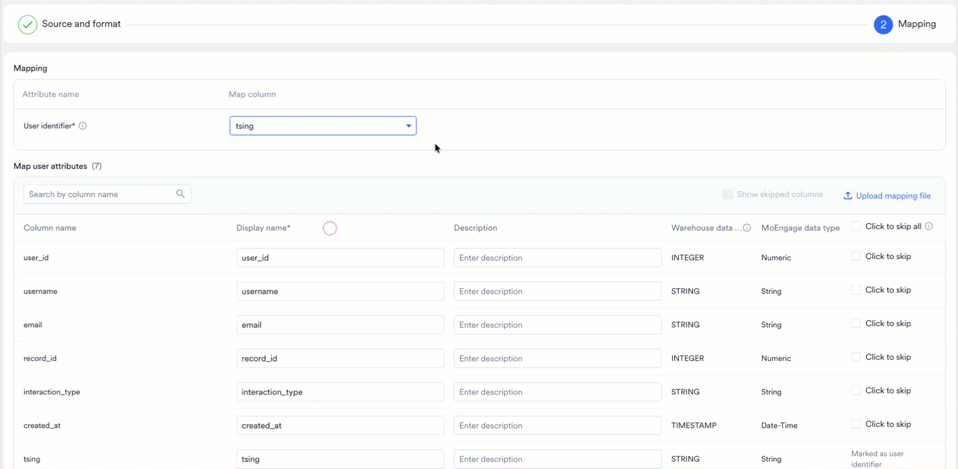Click info icon next to Click to skip all
This screenshot has height=469, width=958.
pyautogui.click(x=929, y=227)
